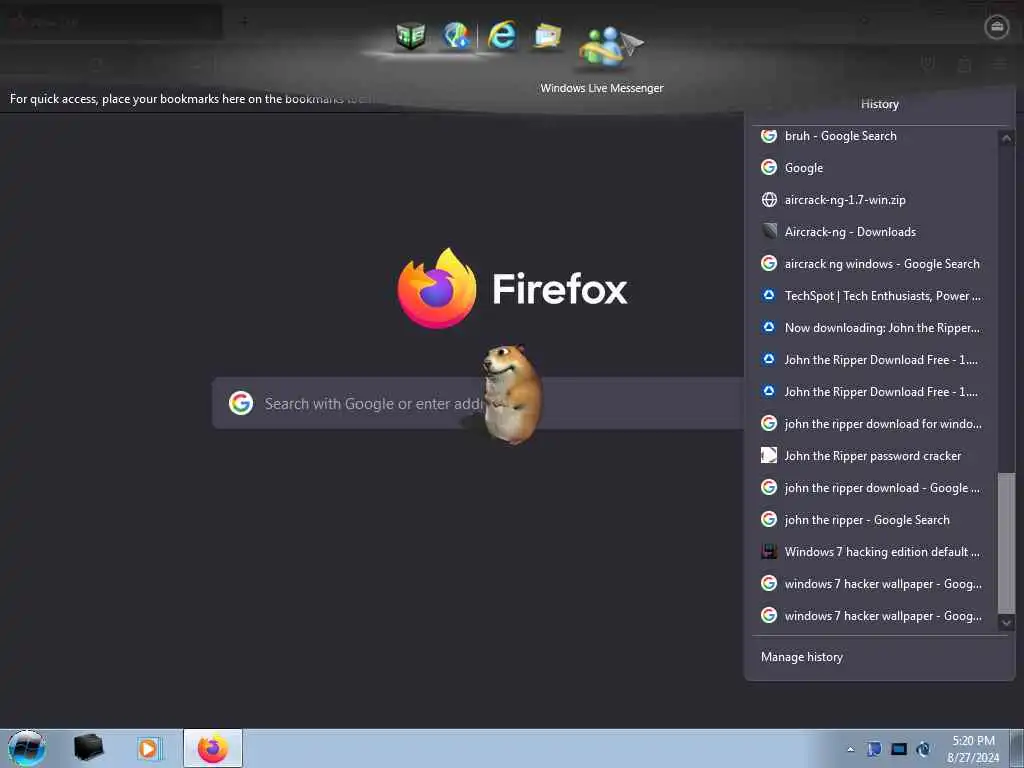The width and height of the screenshot is (1024, 768).
Task: Click the history list scroll-up arrow
Action: [x=1006, y=138]
